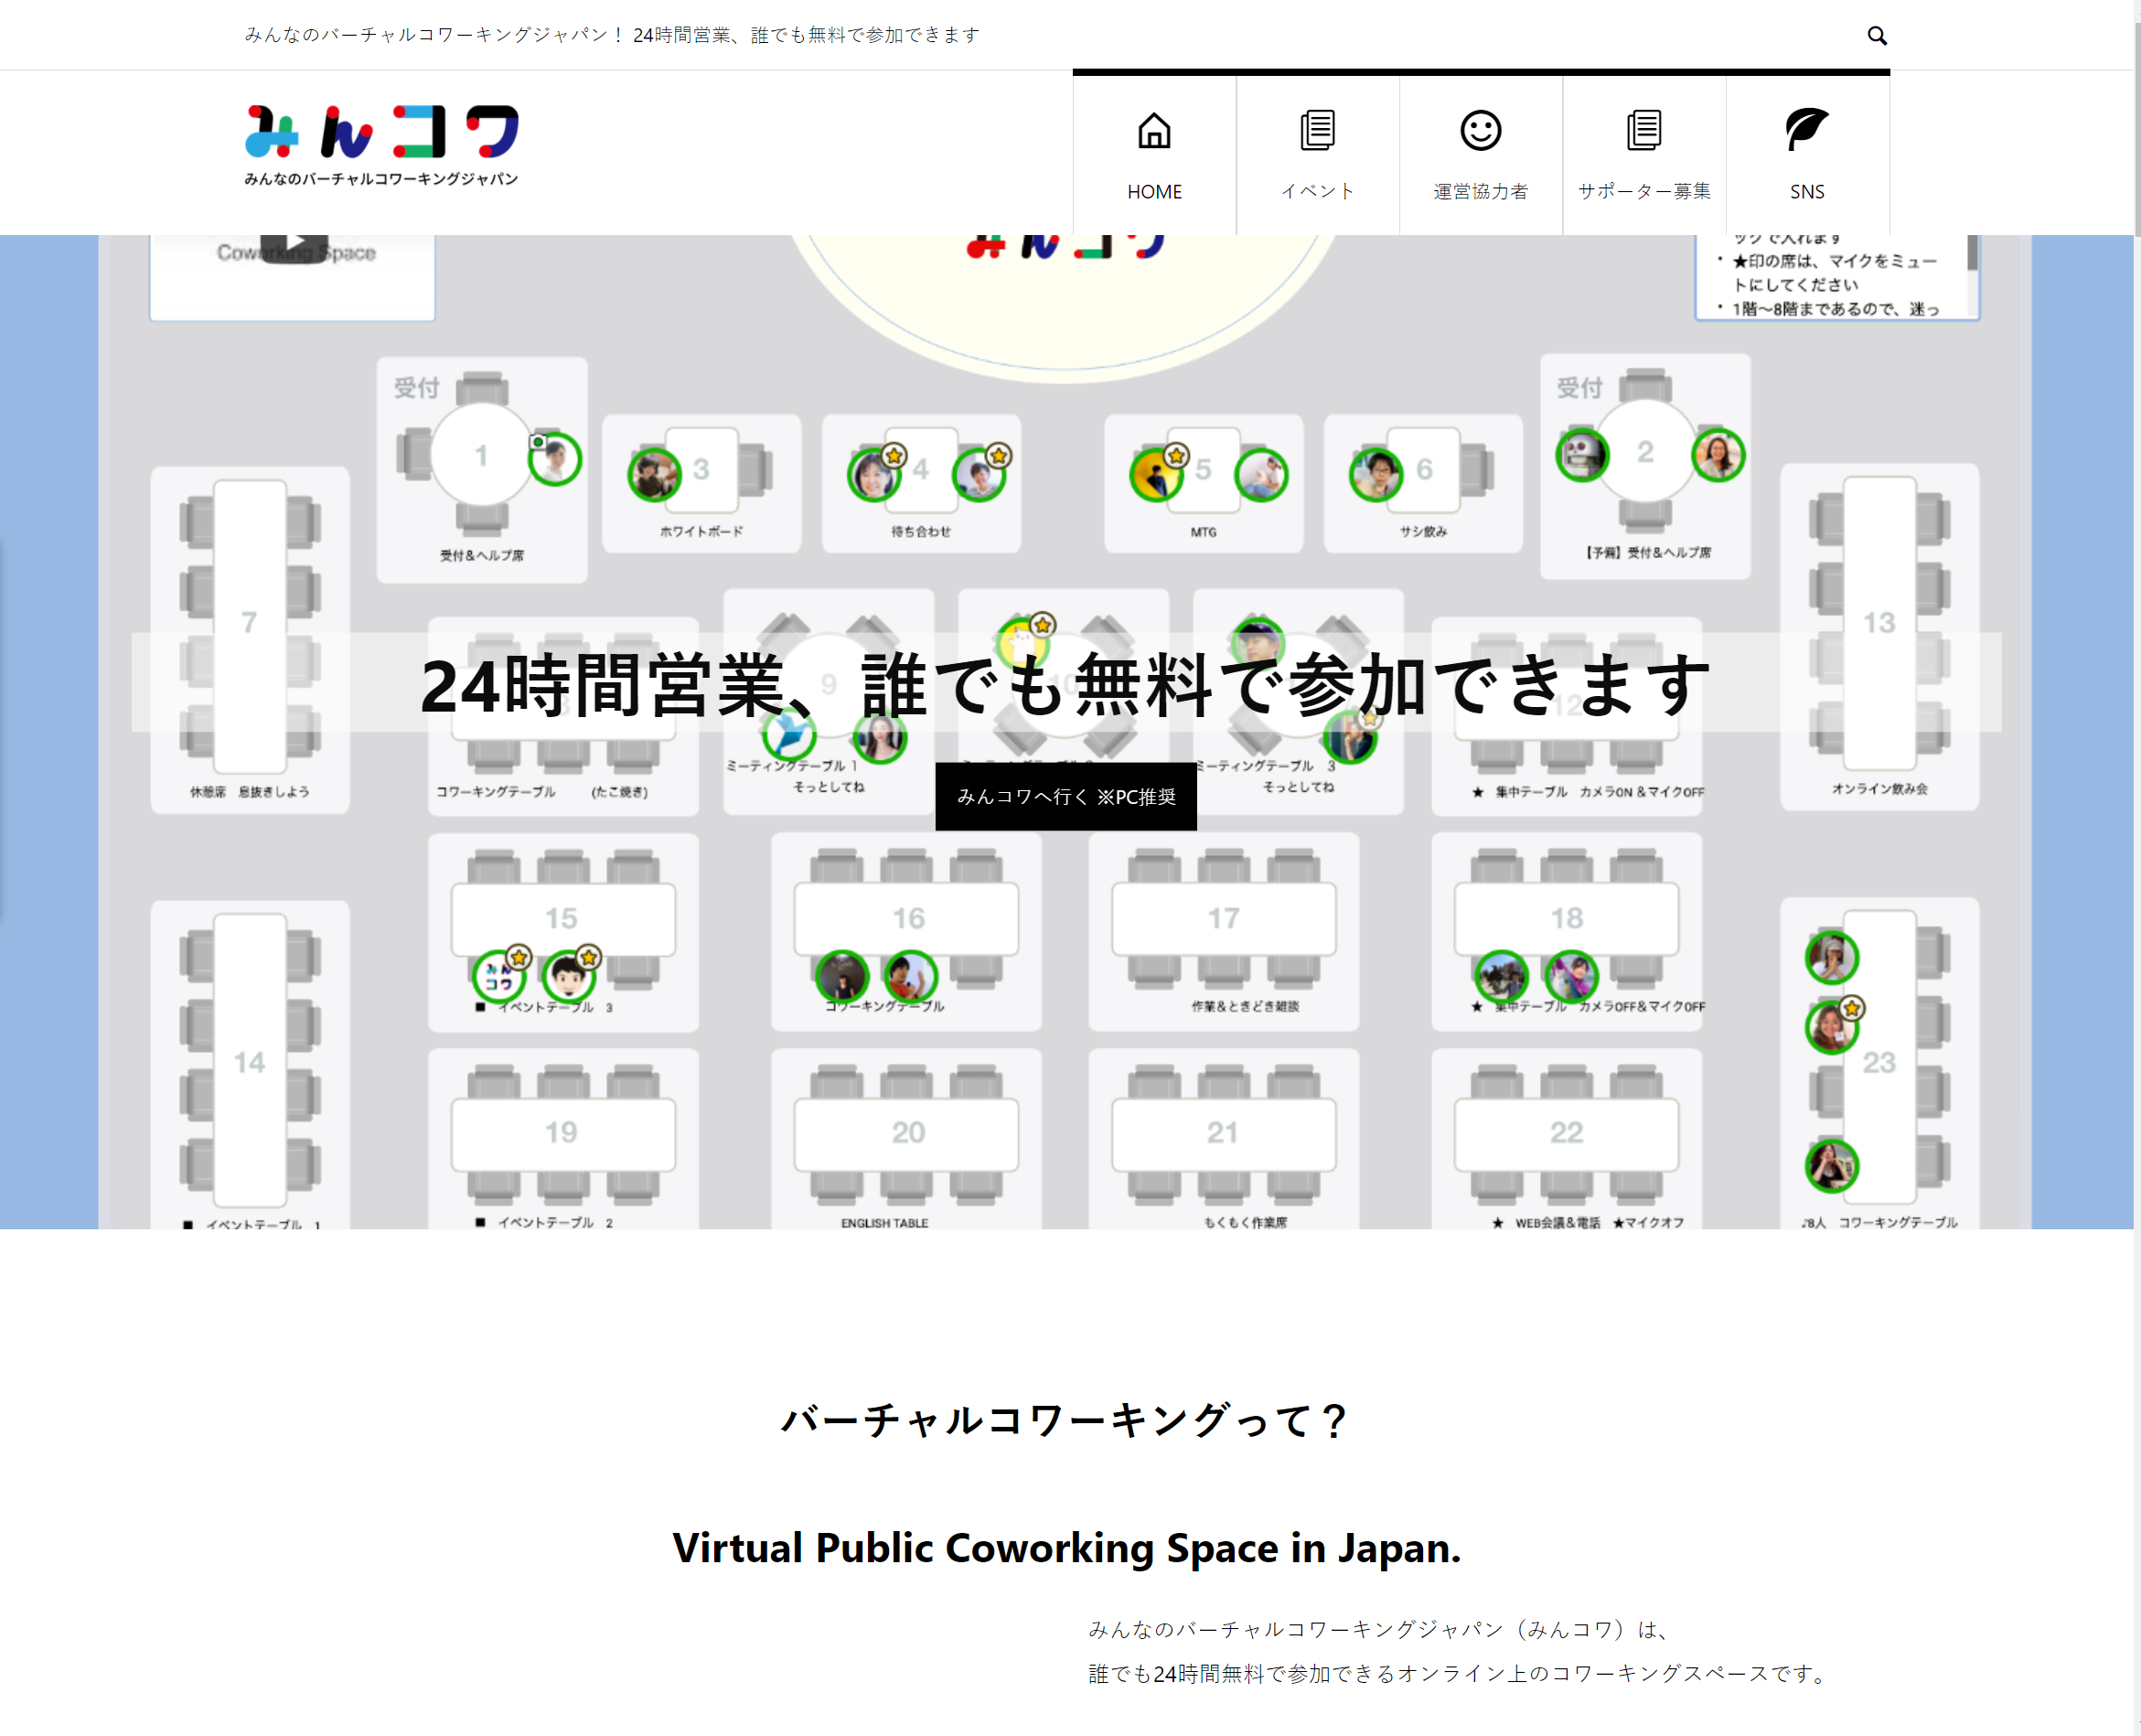Viewport: 2141px width, 1736px height.
Task: Select table 17 作業&ときどき雑談
Action: tap(1223, 932)
